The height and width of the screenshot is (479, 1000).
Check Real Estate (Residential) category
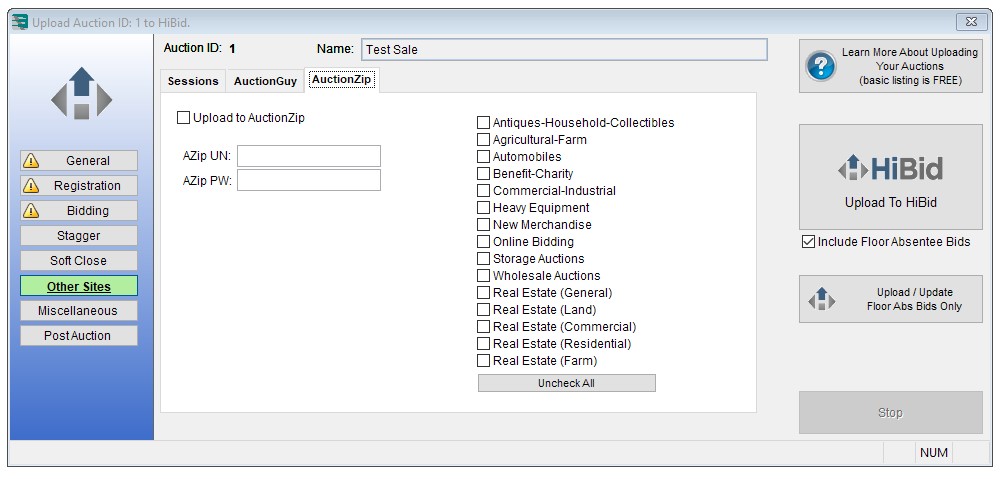[x=483, y=344]
